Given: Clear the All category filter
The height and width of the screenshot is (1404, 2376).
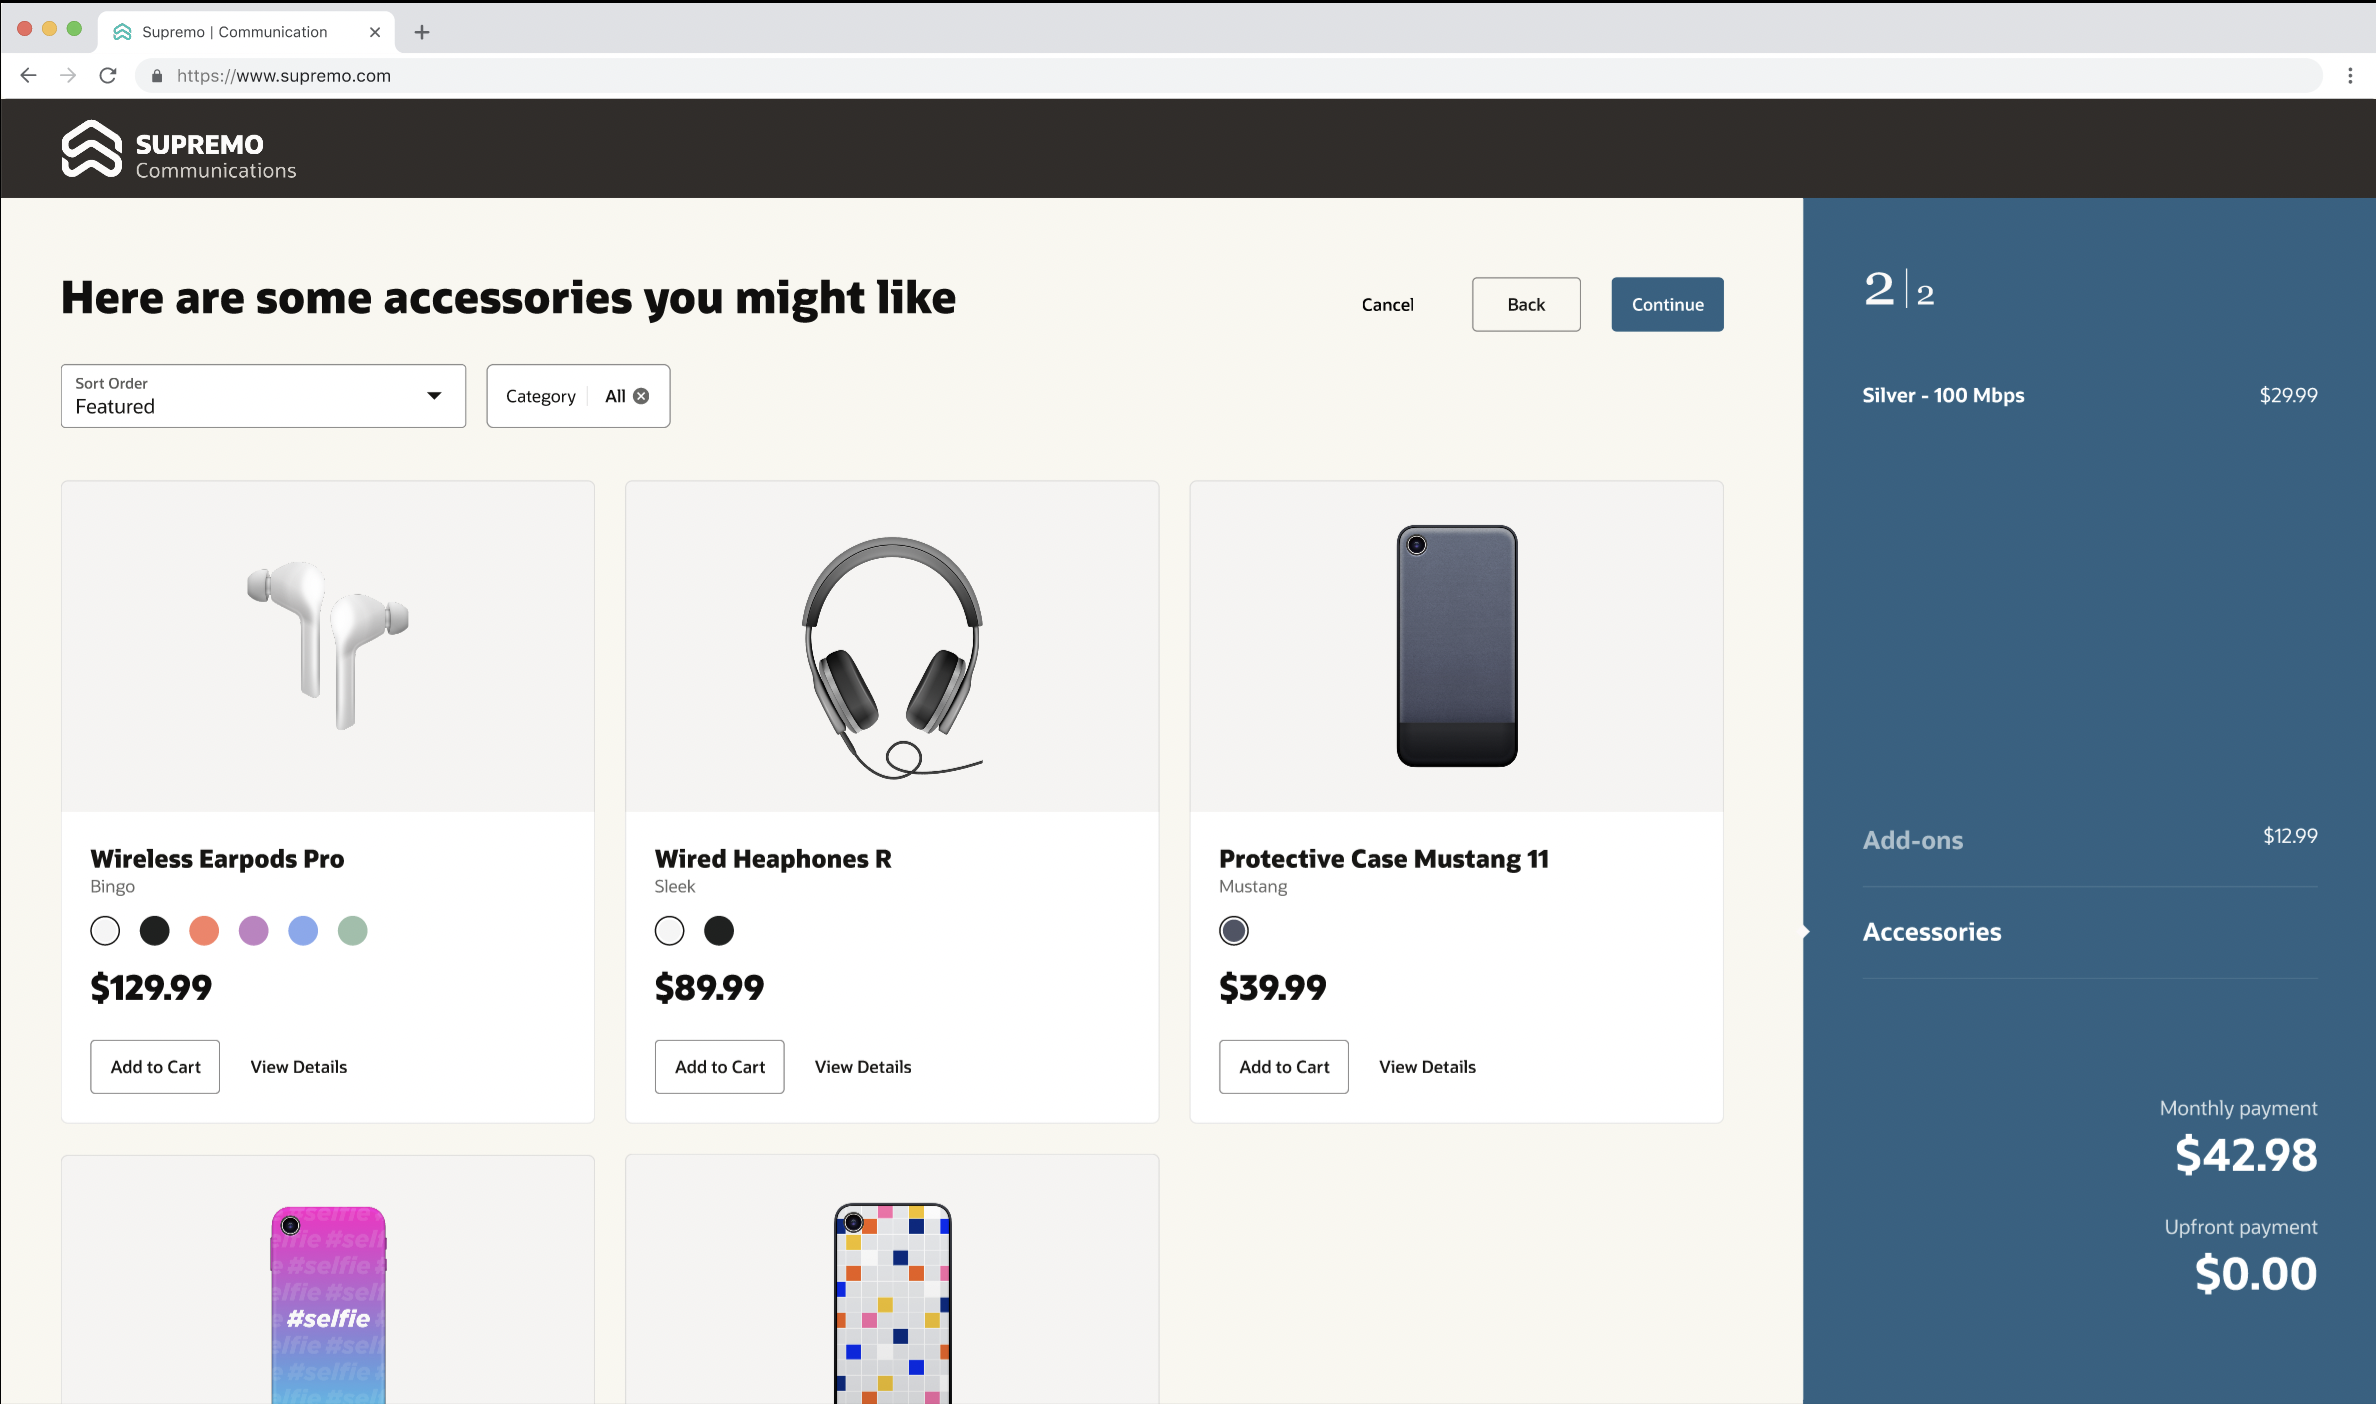Looking at the screenshot, I should [x=641, y=396].
